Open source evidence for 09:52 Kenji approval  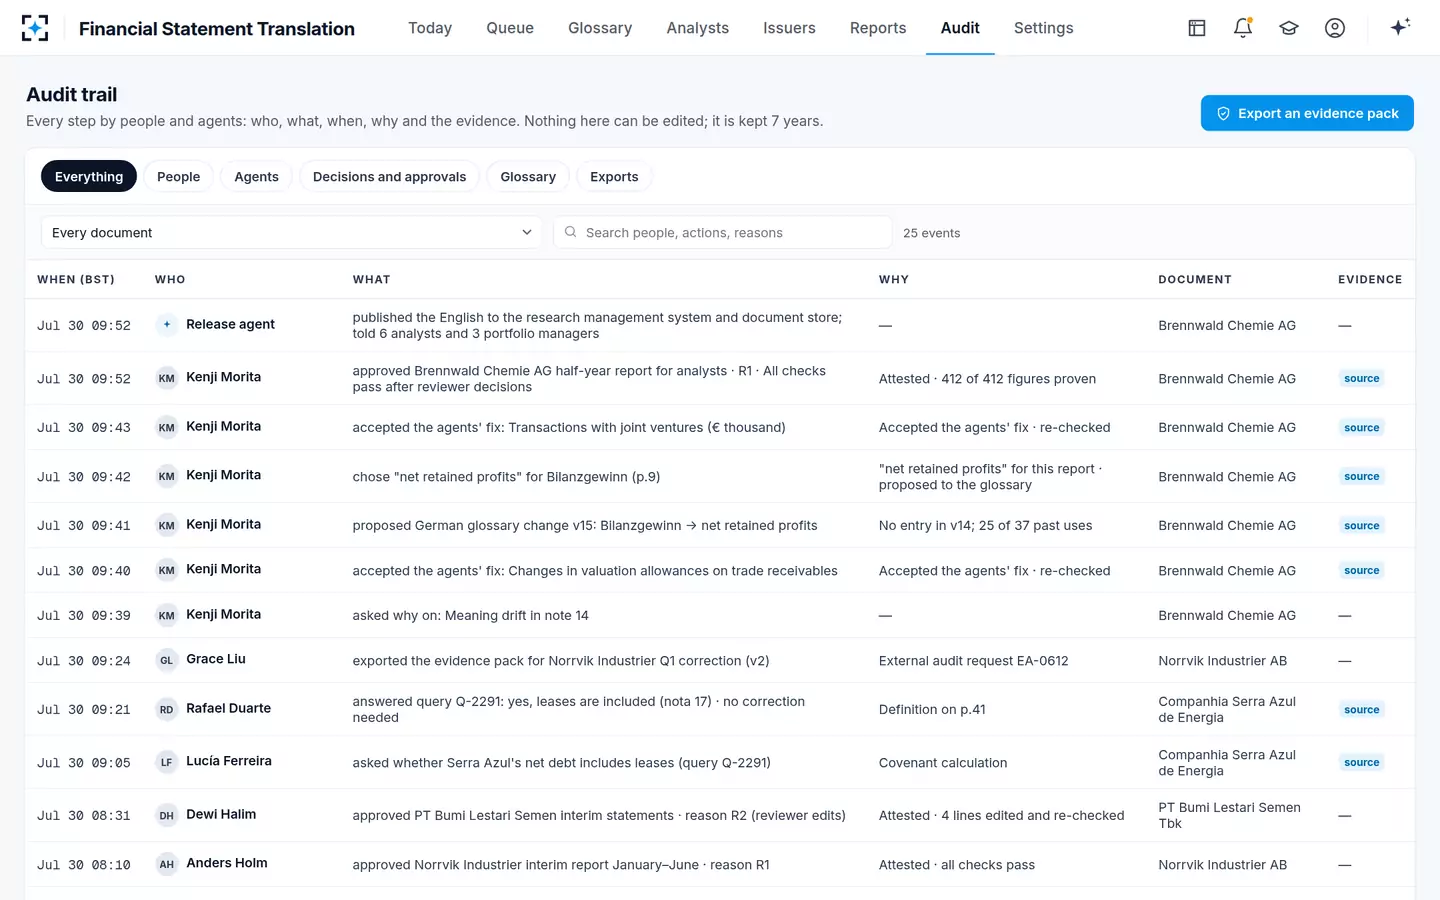pyautogui.click(x=1361, y=378)
